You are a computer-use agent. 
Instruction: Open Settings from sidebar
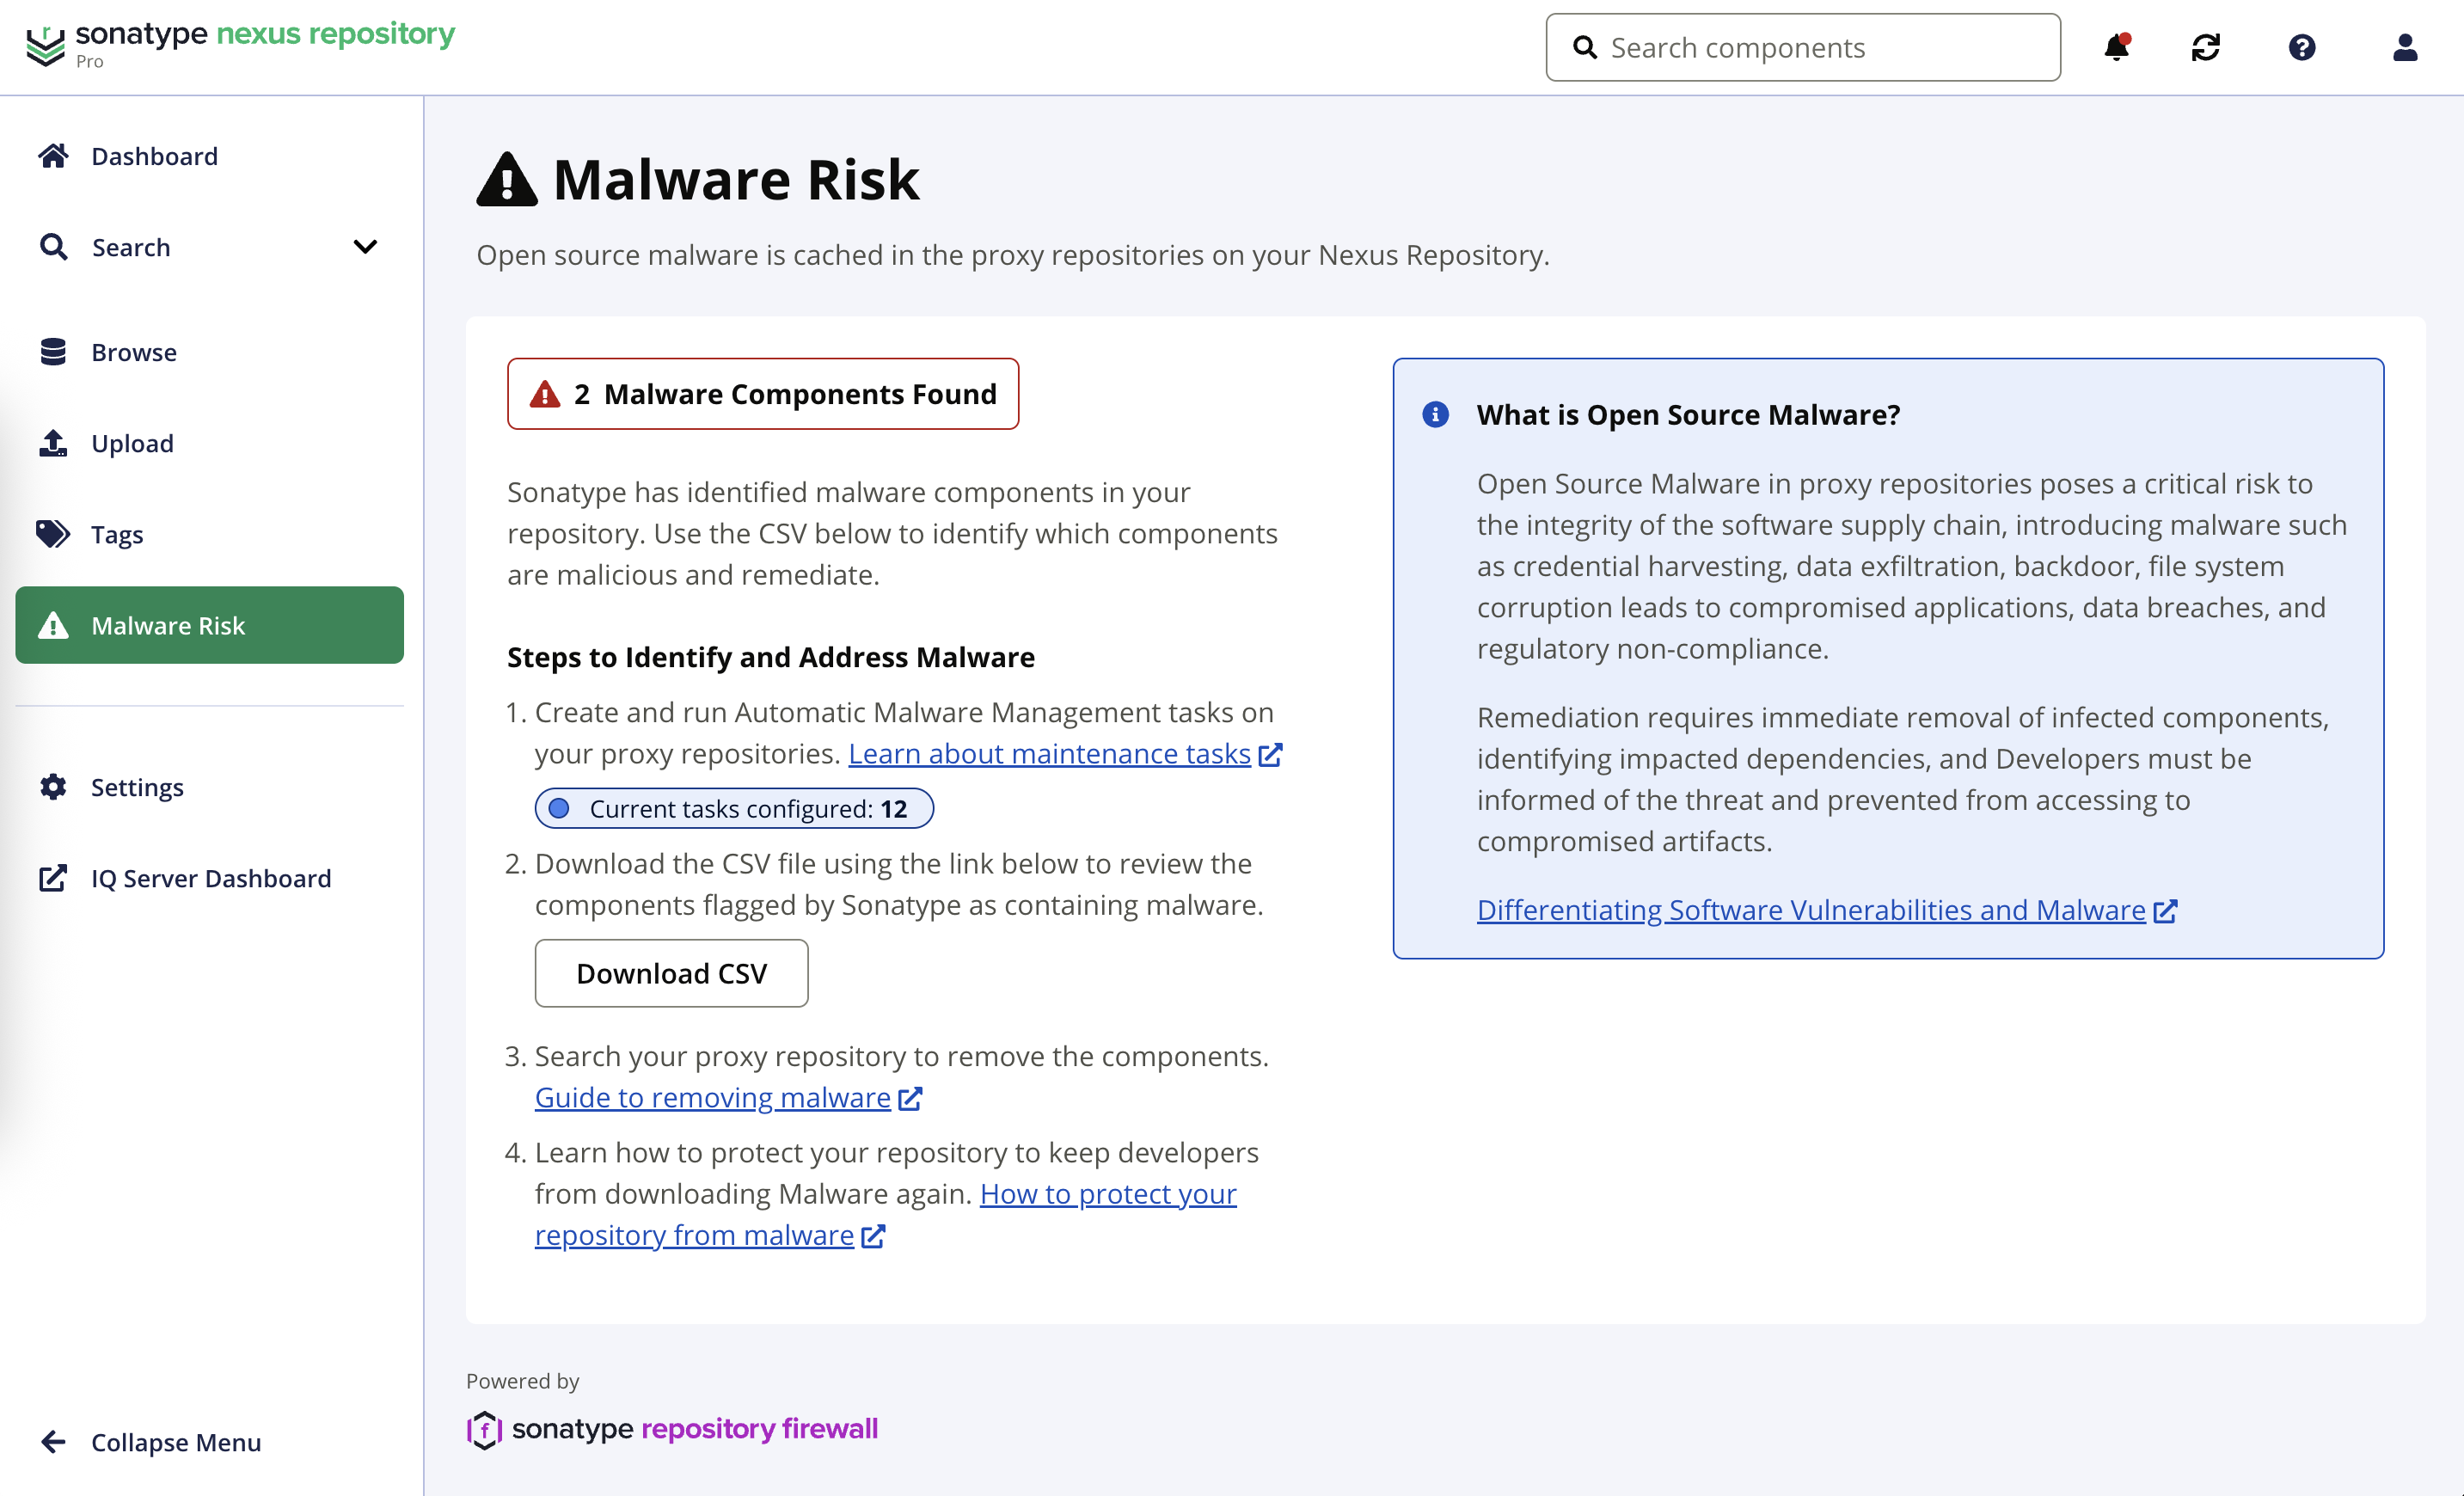point(209,787)
